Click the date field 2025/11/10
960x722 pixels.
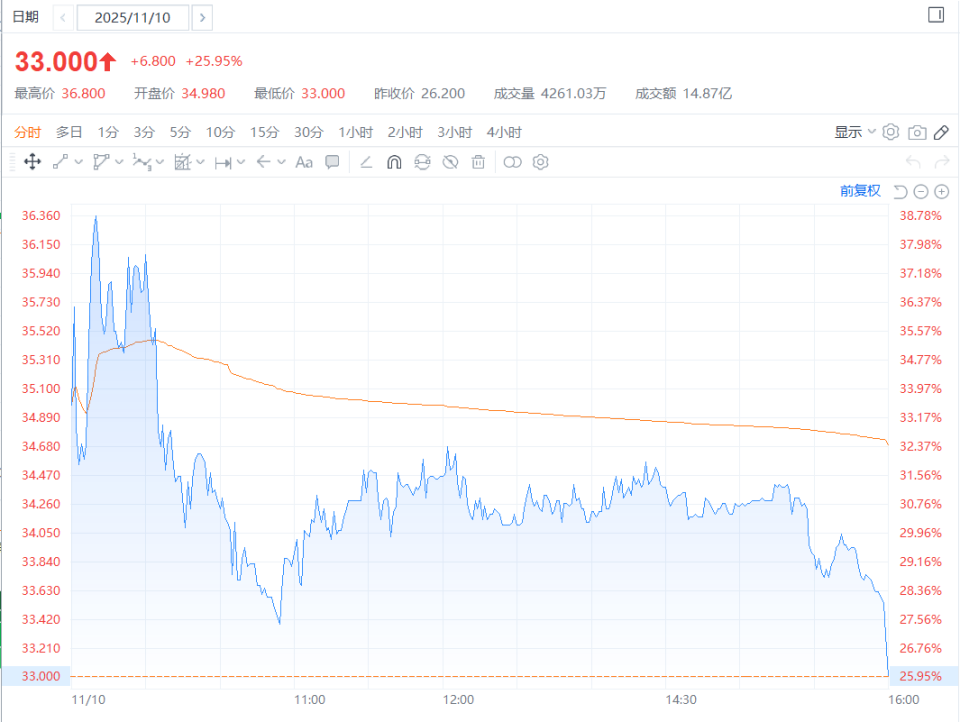[132, 17]
